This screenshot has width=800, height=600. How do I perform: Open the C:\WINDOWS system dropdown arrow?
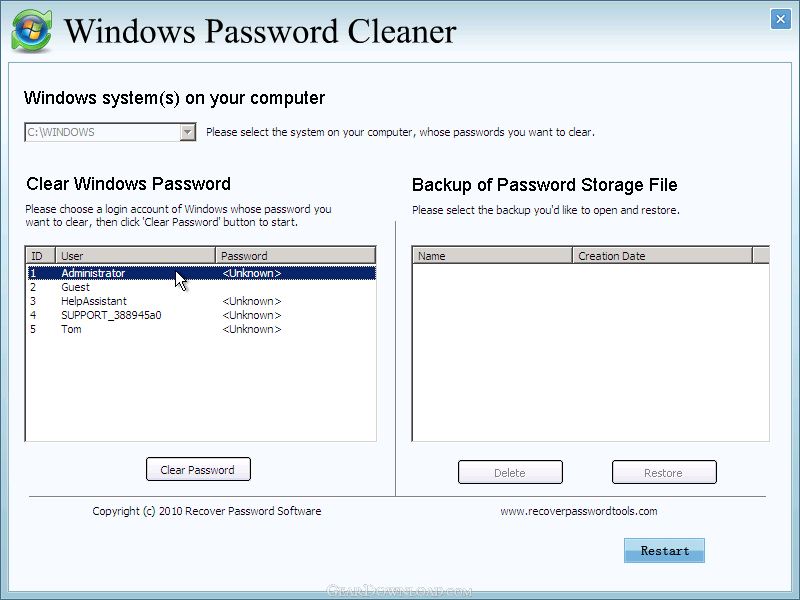tap(188, 132)
